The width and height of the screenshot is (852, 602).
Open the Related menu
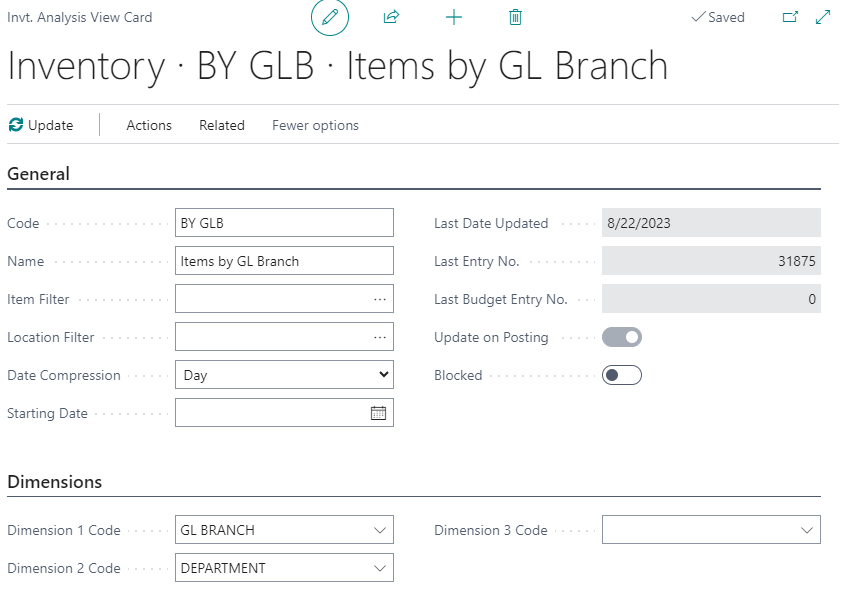(x=222, y=125)
